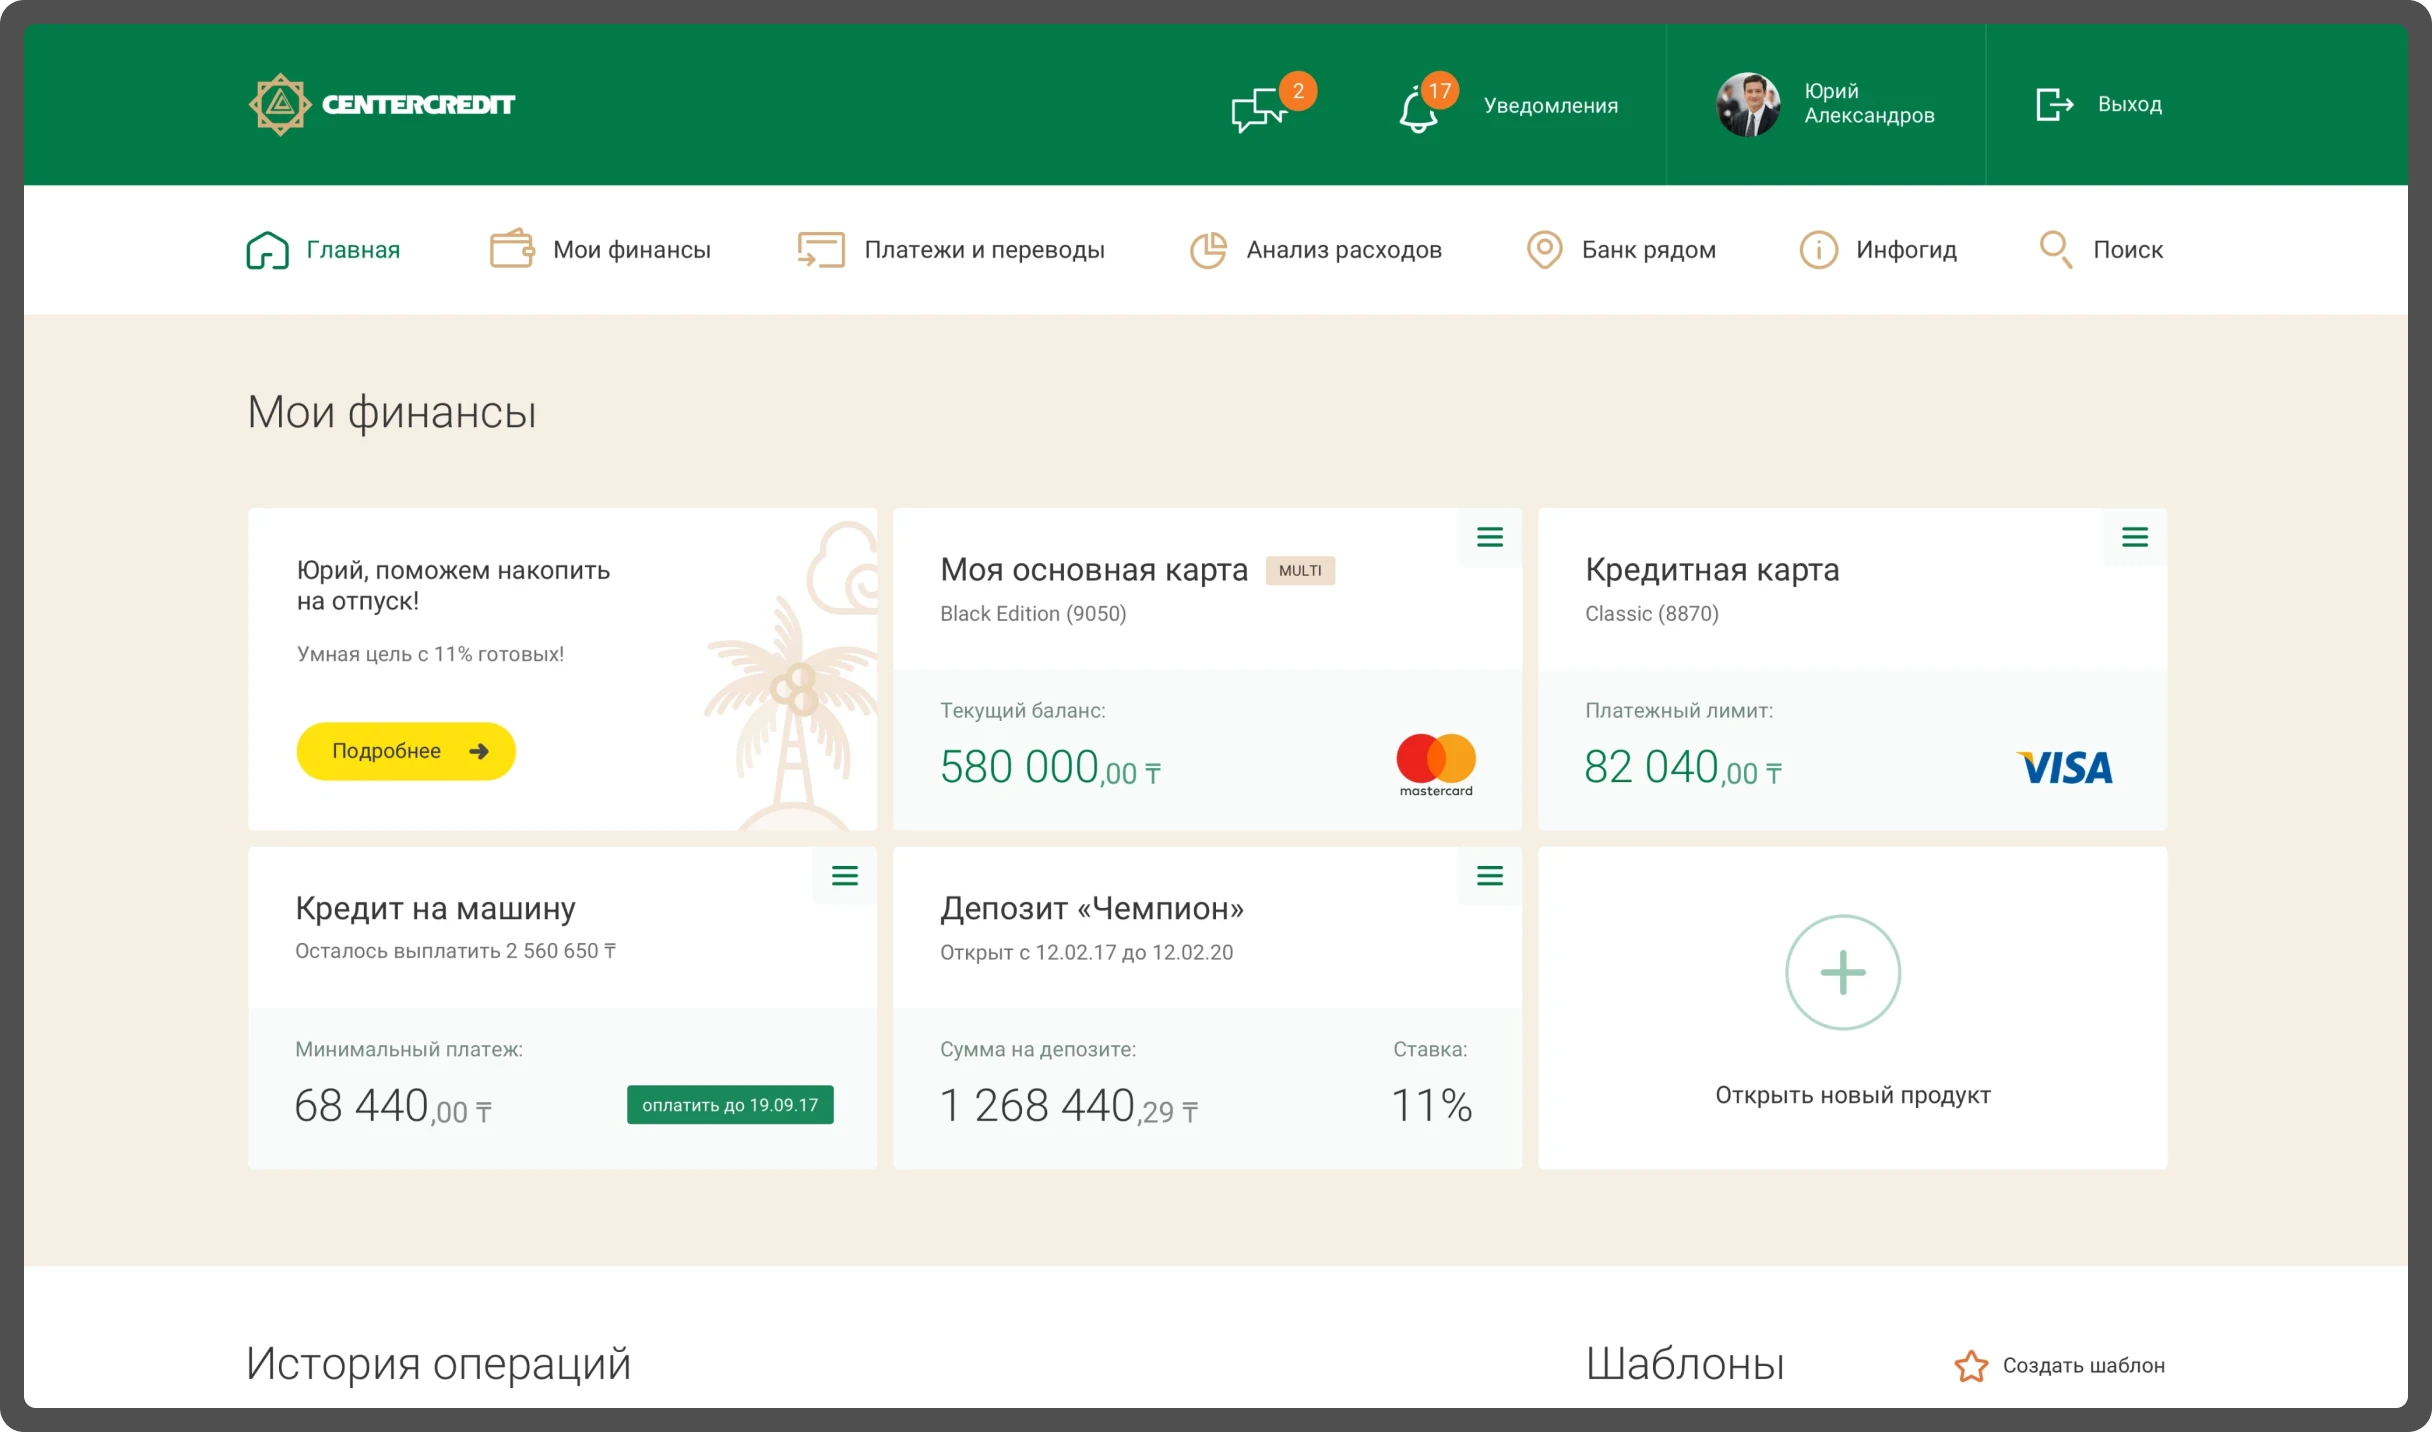Expand the Кредит на машину card menu
The image size is (2432, 1432).
(845, 877)
